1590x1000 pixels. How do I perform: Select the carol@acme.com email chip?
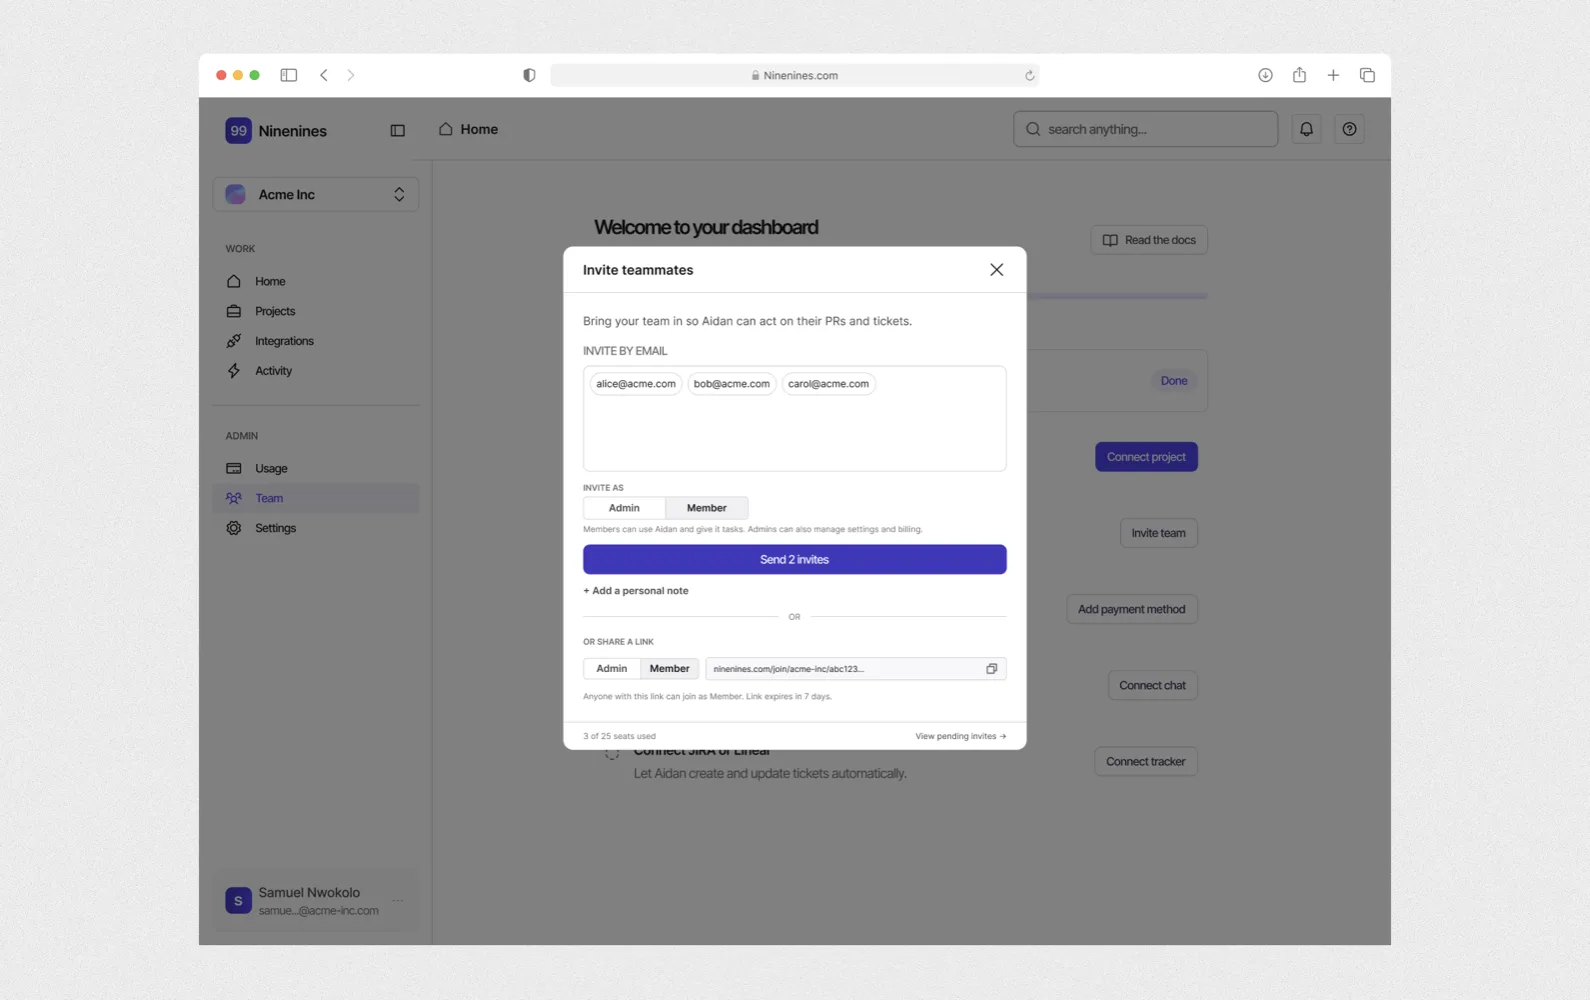click(828, 384)
